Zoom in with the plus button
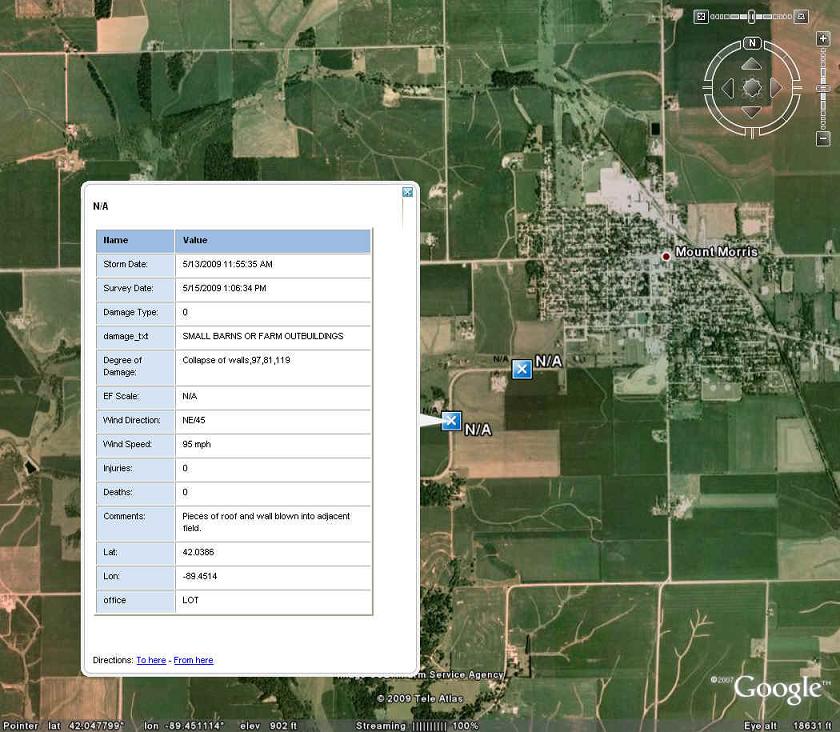The width and height of the screenshot is (840, 732). (x=823, y=39)
